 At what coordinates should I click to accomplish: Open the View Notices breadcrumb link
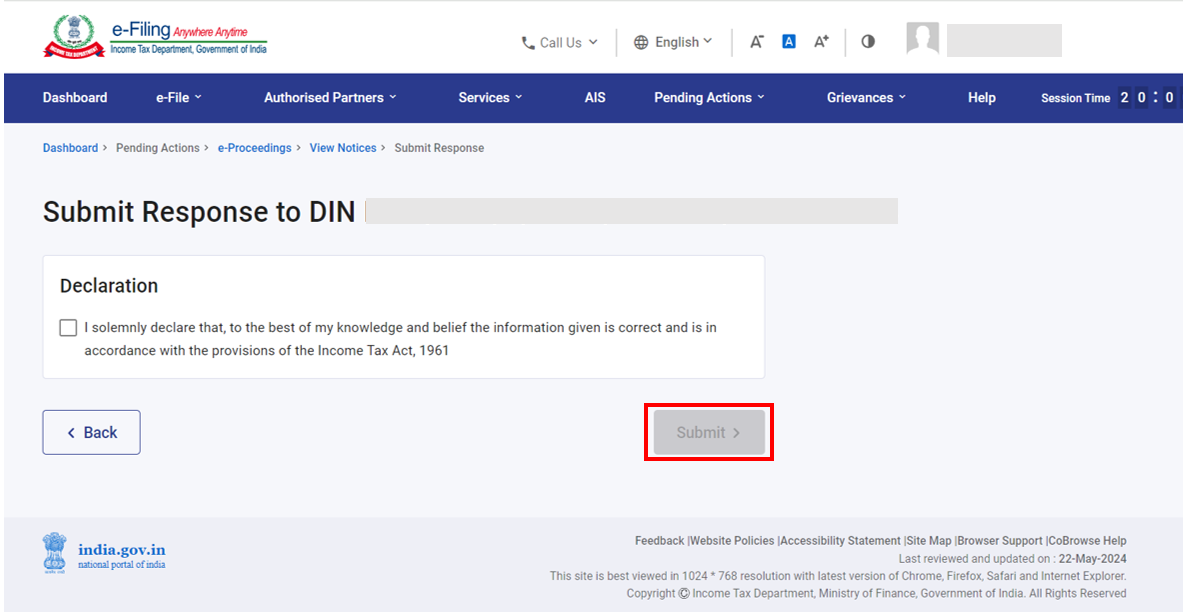tap(343, 148)
